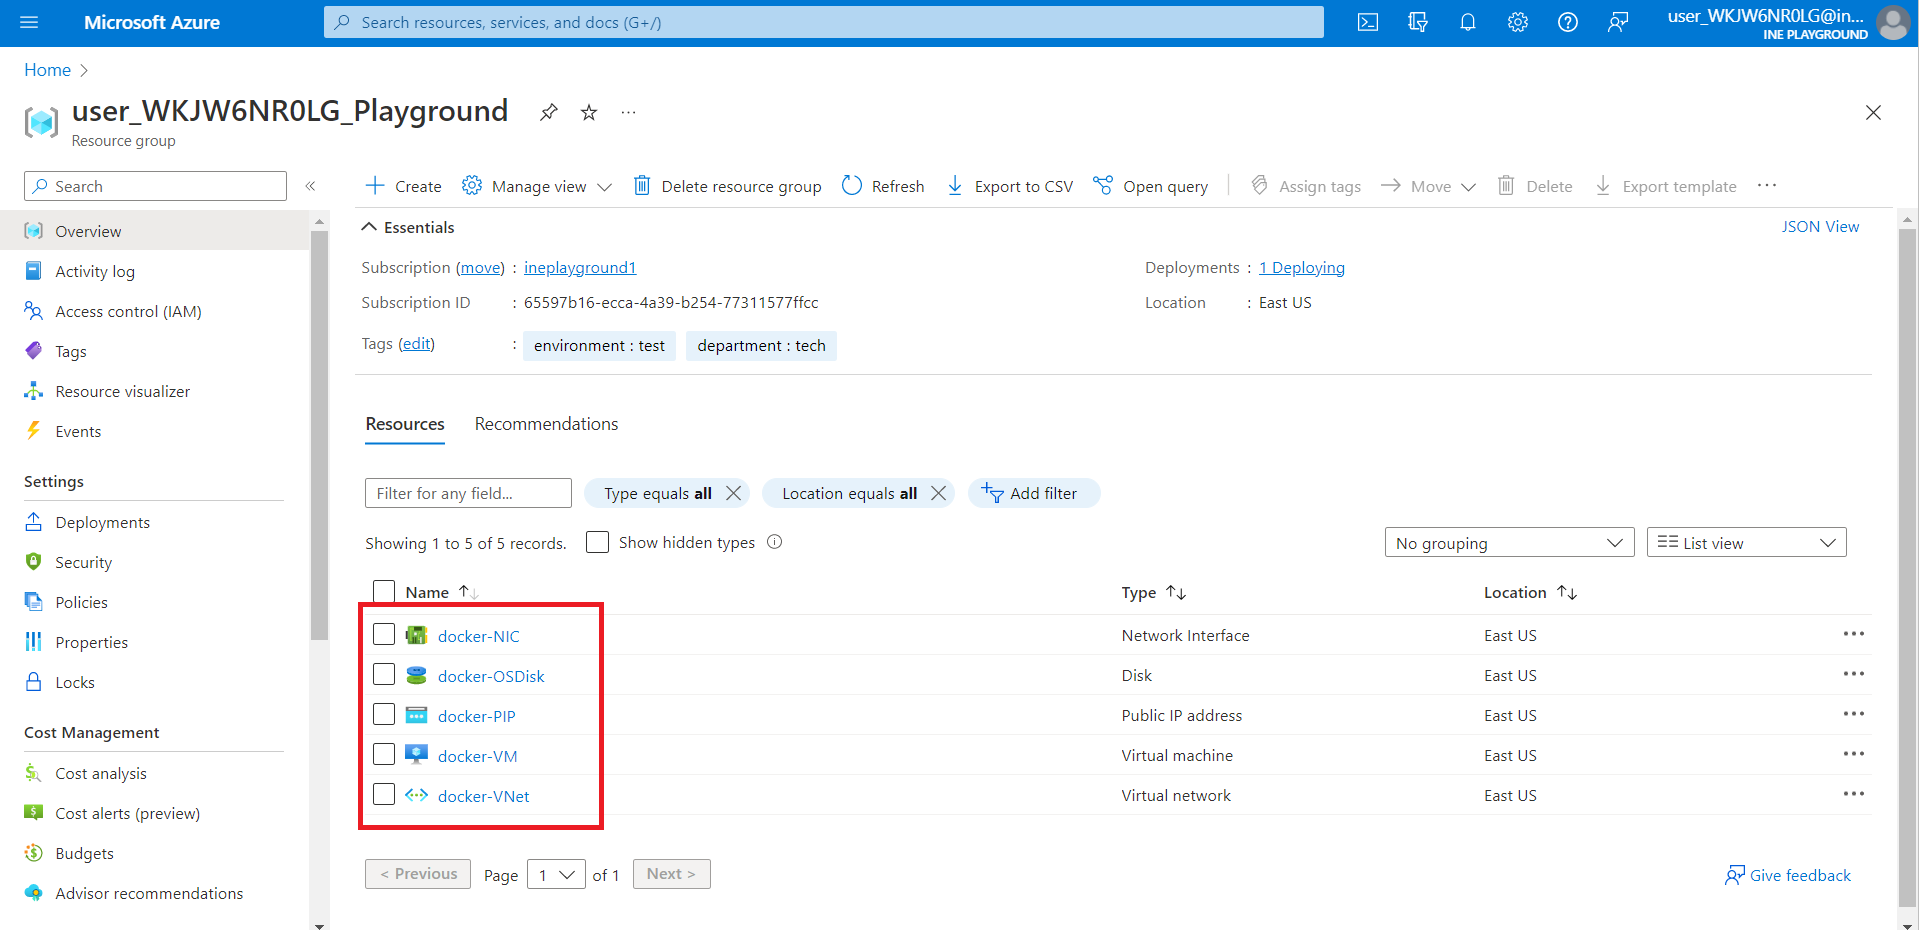1919x930 pixels.
Task: Open Access control (IAM) menu item
Action: (x=128, y=311)
